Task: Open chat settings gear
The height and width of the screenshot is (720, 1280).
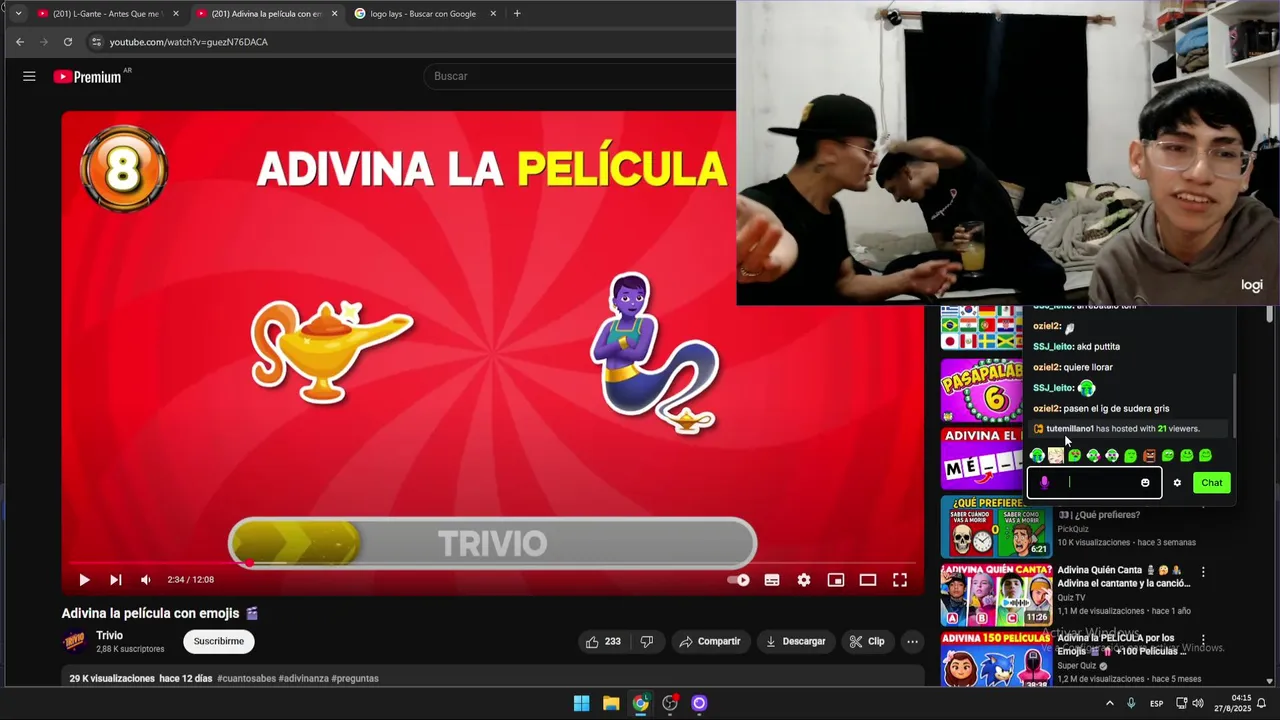Action: pos(1177,483)
